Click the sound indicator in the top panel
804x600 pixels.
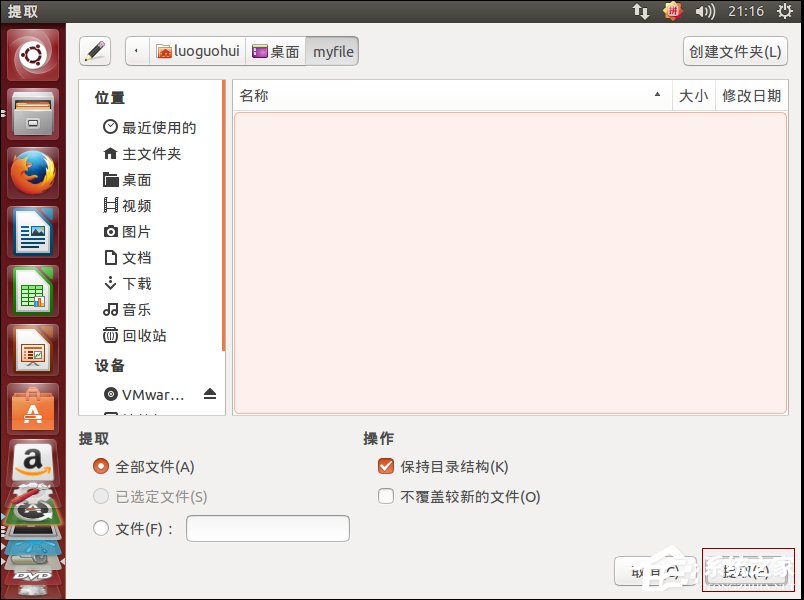pos(706,12)
